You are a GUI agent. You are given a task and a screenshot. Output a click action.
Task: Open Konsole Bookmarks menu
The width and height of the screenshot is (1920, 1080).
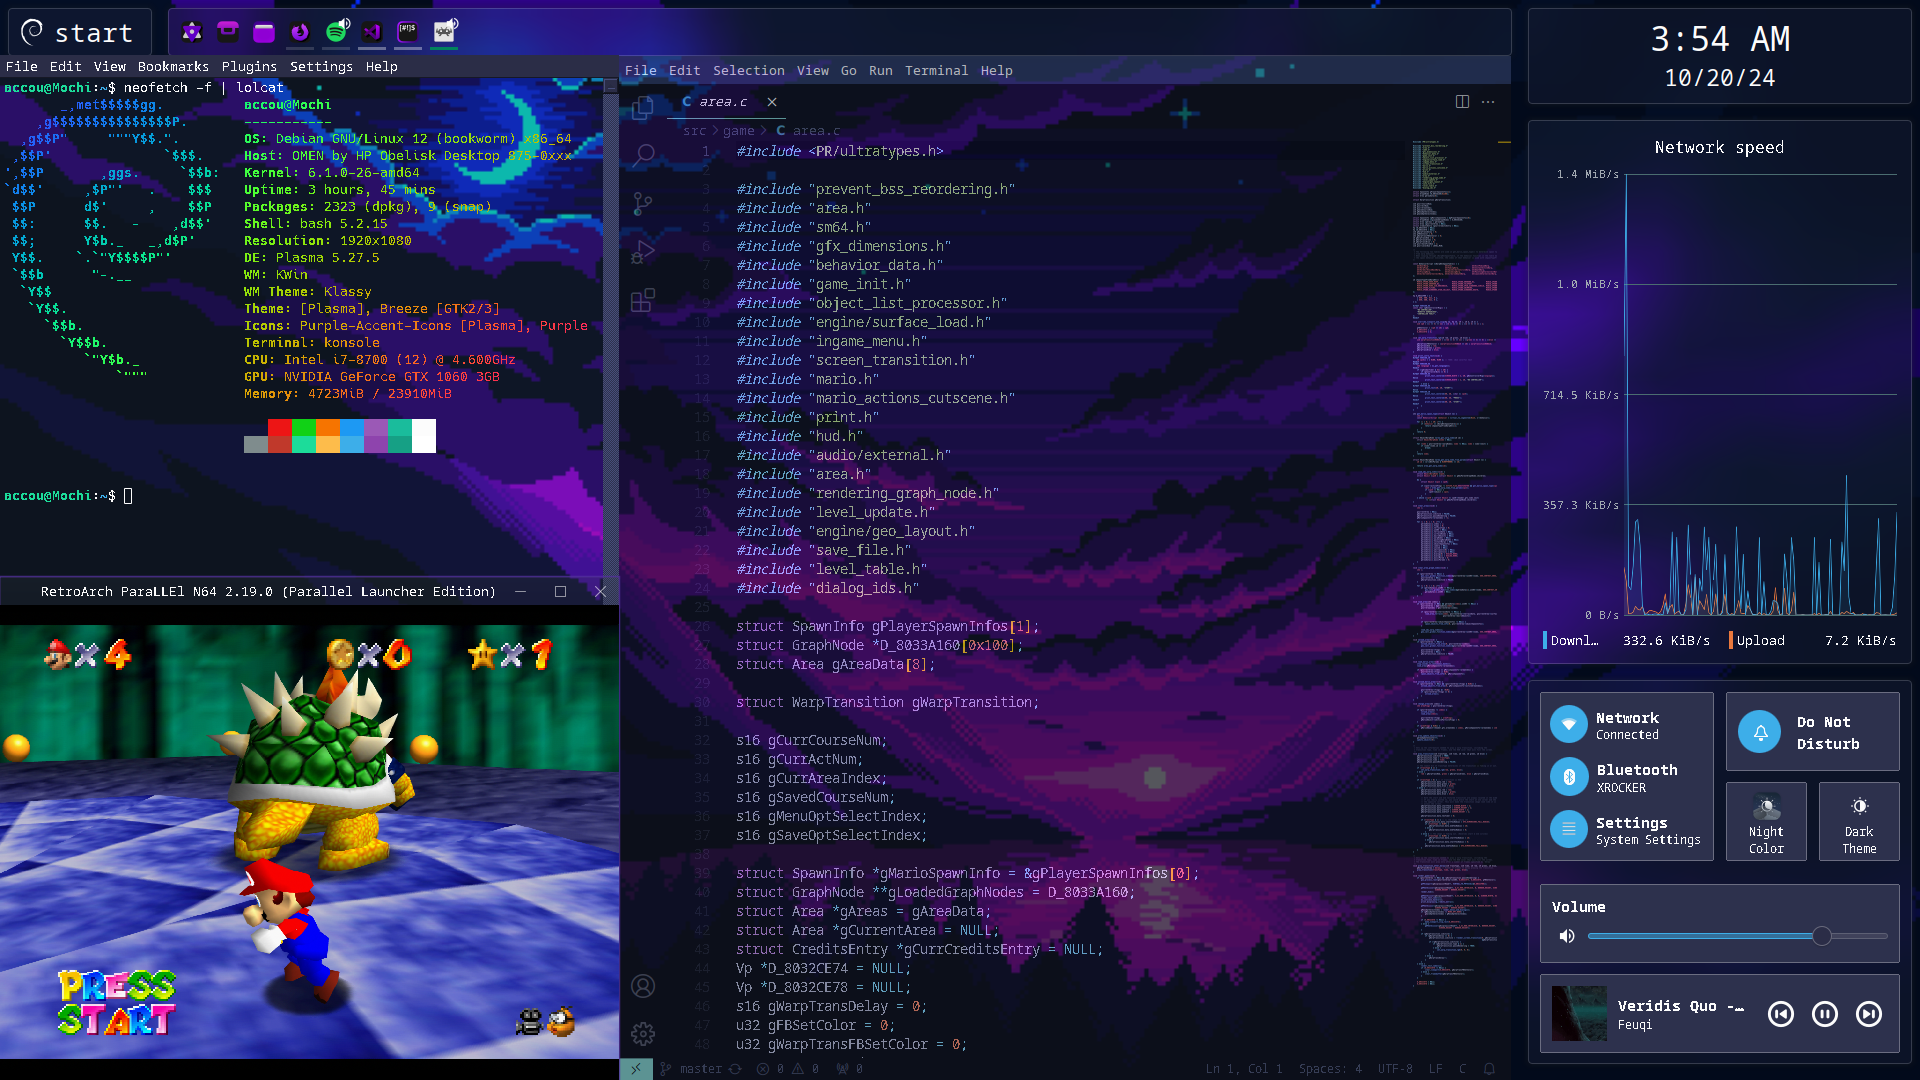pos(173,66)
